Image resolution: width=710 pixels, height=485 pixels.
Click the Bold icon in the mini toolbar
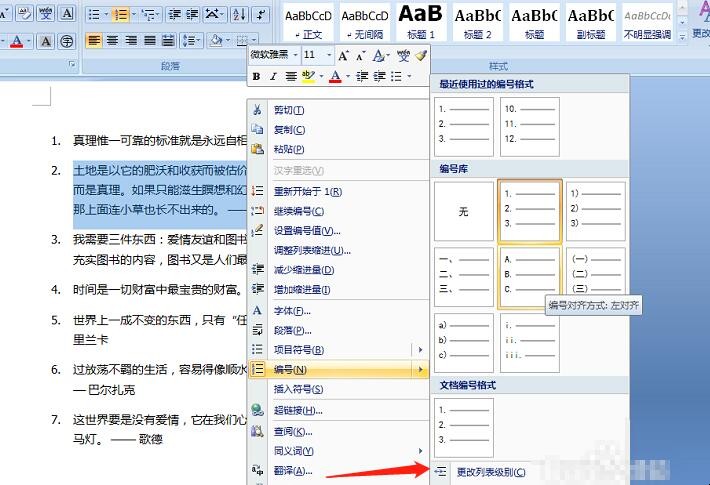coord(257,76)
